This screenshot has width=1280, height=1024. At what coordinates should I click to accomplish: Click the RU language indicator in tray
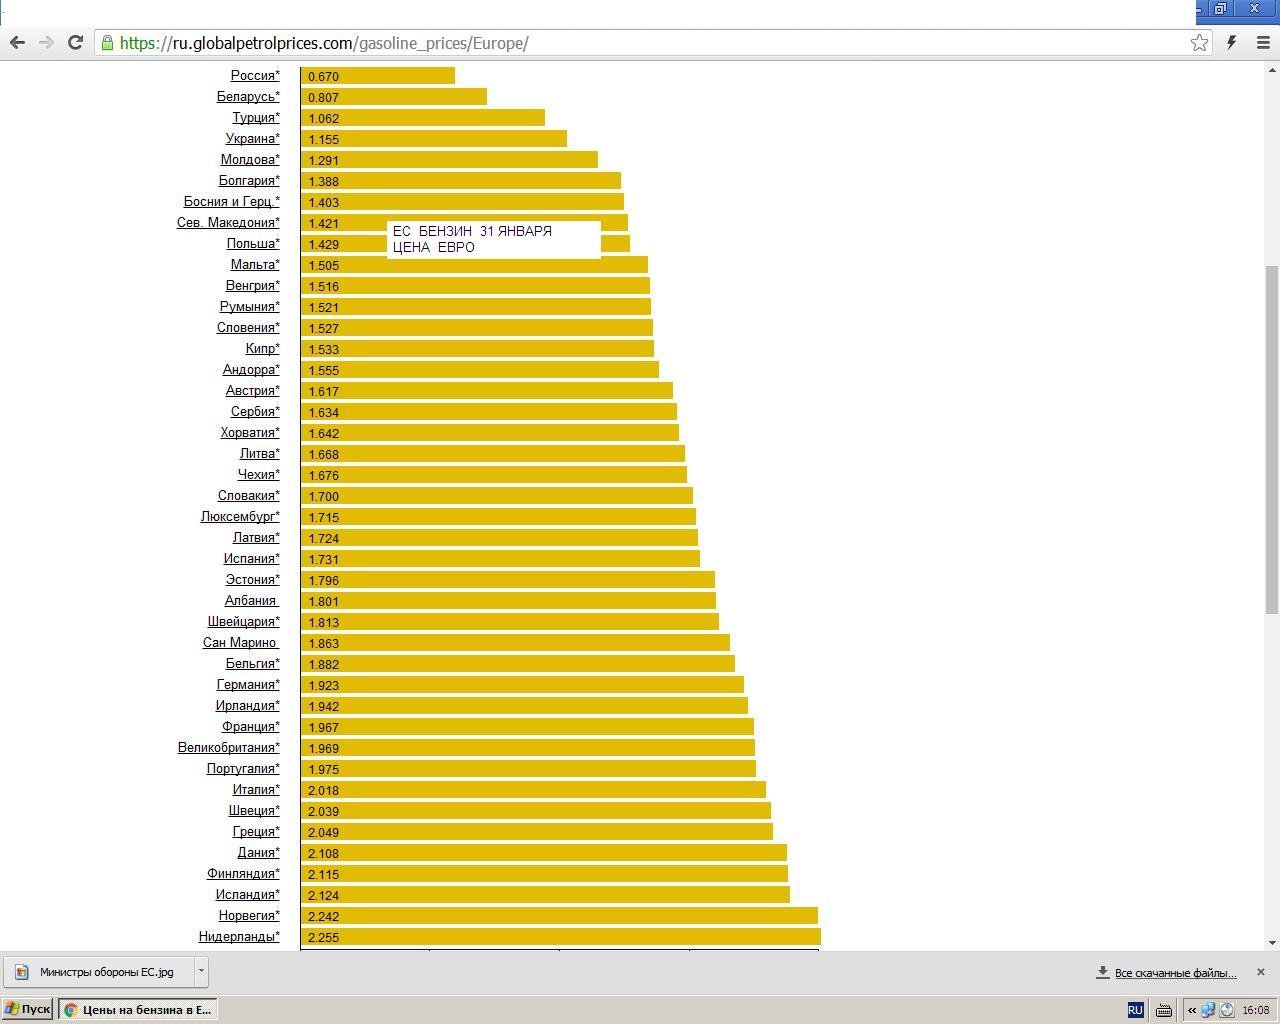[1135, 1010]
